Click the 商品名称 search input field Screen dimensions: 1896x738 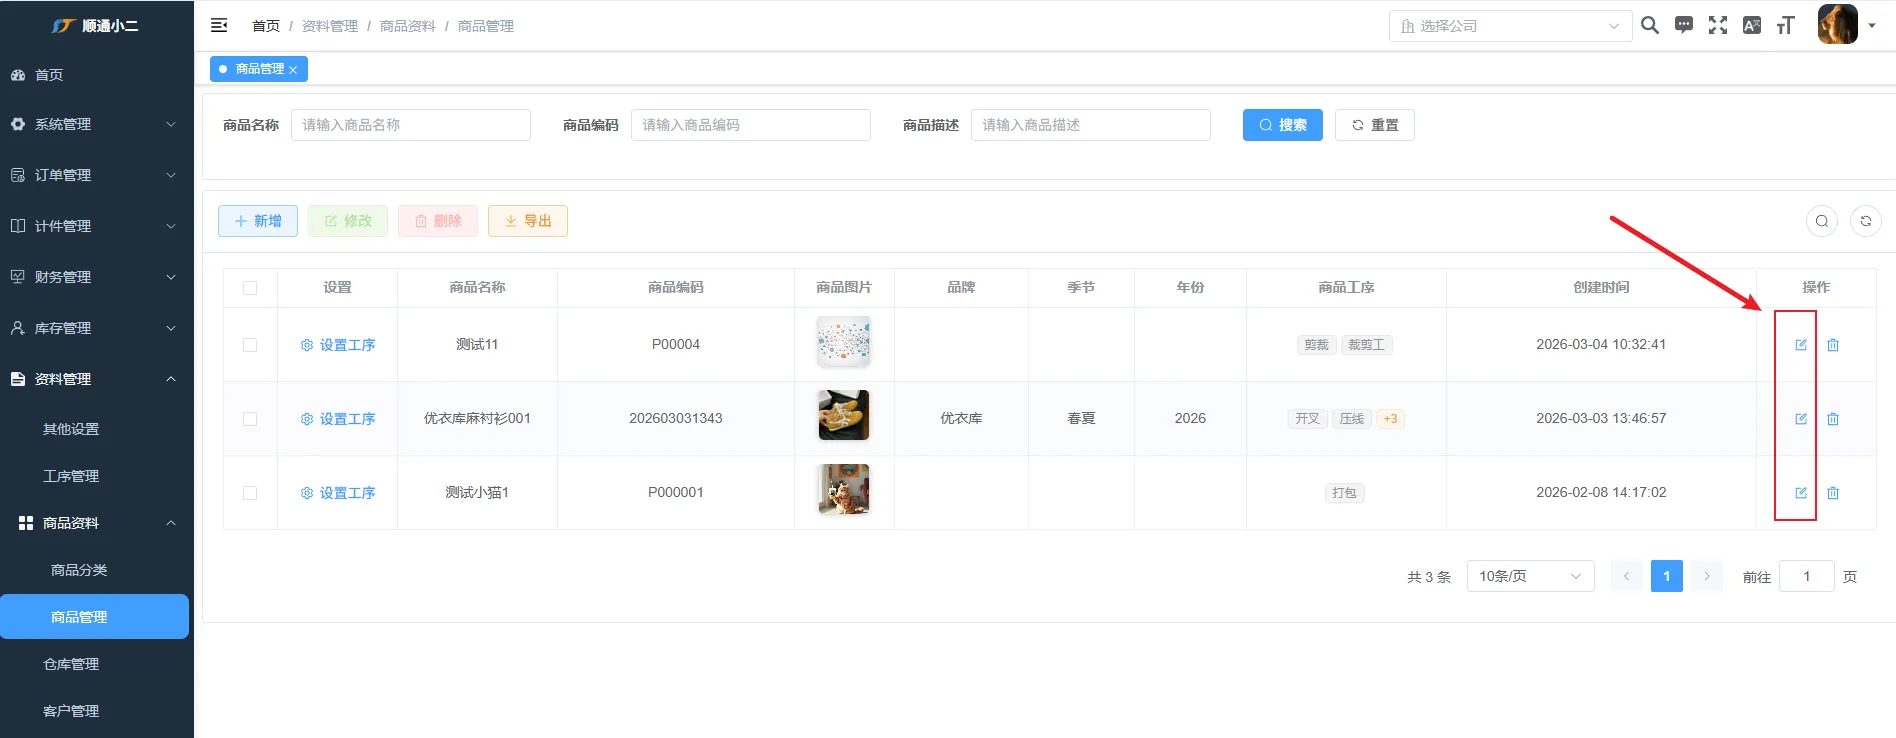coord(410,125)
